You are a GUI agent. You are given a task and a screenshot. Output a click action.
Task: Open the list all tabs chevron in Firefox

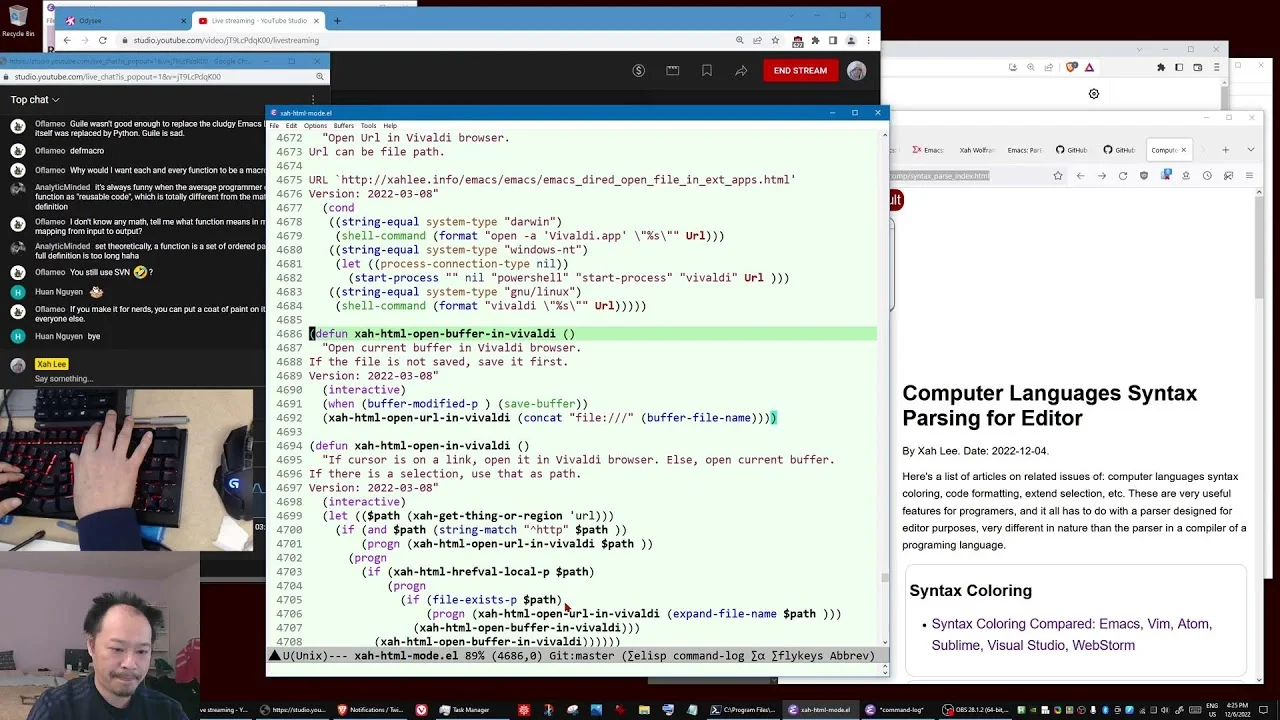point(1250,150)
